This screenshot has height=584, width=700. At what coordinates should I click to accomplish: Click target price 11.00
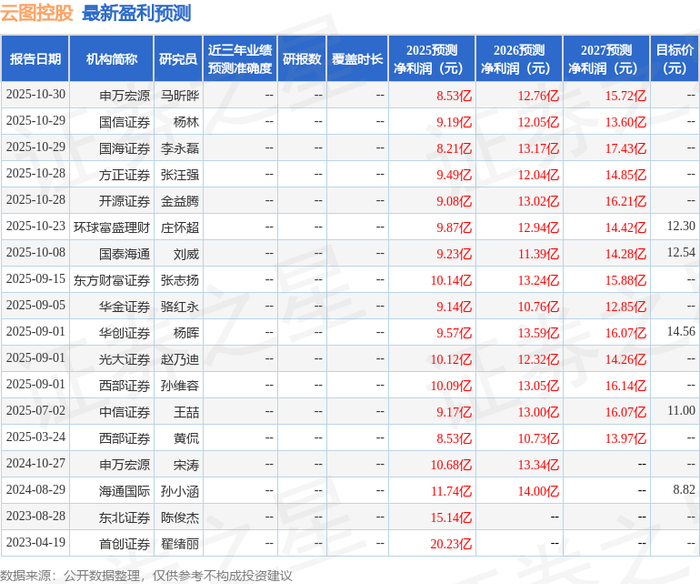[681, 410]
